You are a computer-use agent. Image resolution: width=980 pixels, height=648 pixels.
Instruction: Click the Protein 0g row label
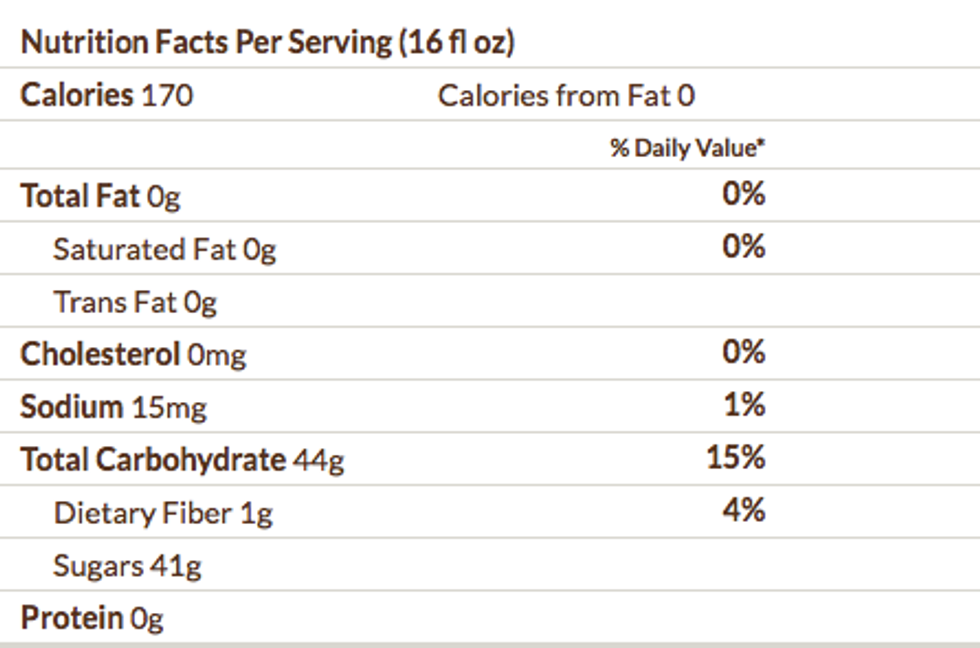(x=91, y=618)
